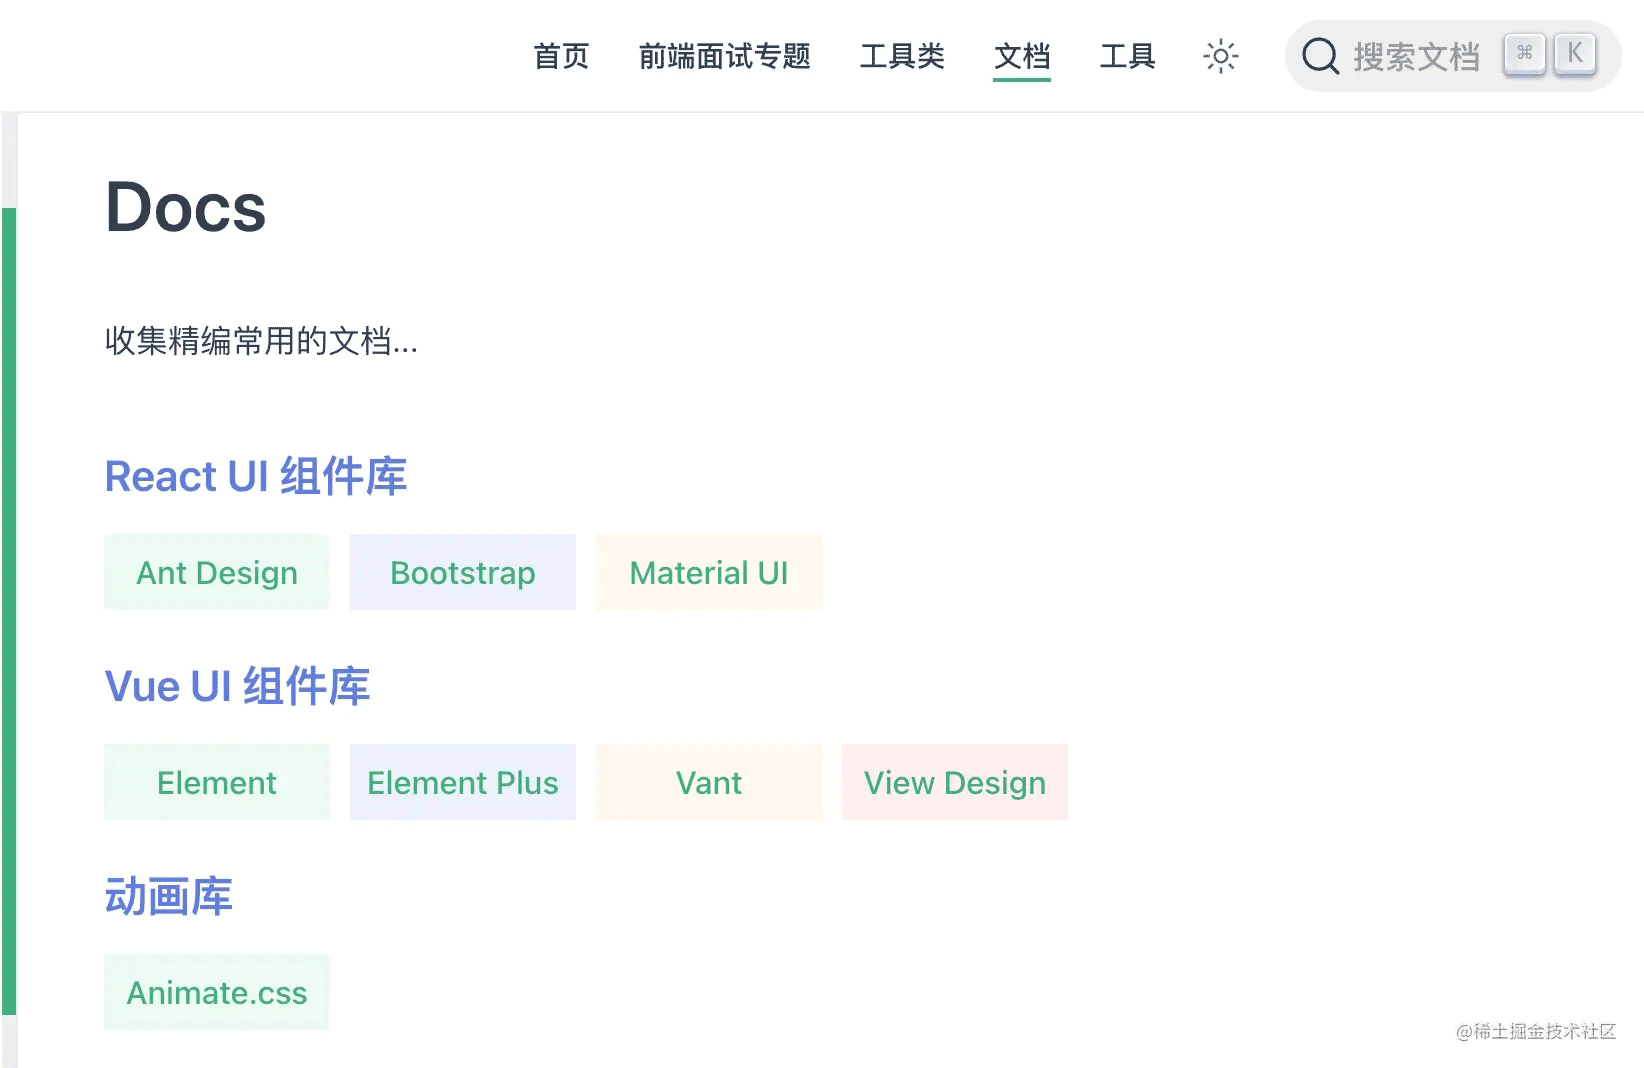Open the Animate.css link tile
The image size is (1644, 1068).
217,992
